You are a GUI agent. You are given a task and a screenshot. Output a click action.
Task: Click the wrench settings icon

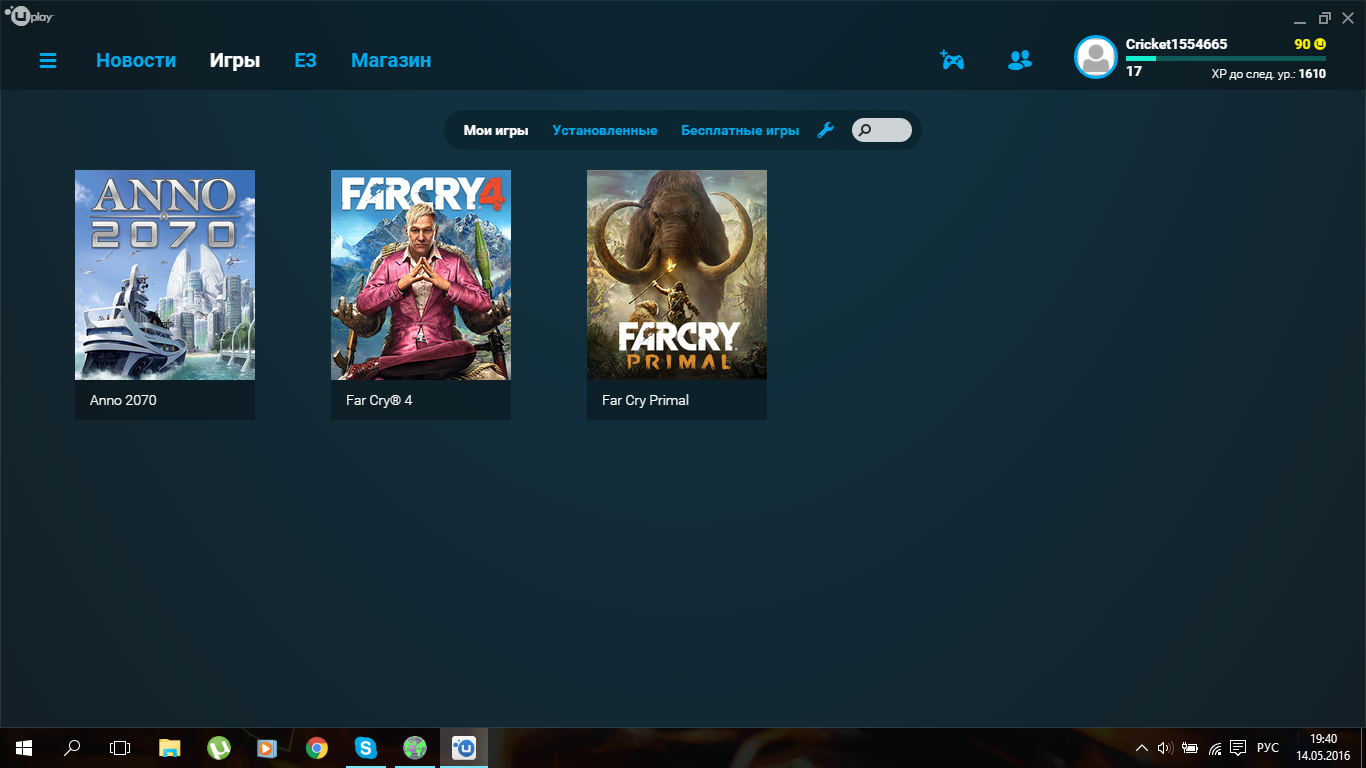826,130
